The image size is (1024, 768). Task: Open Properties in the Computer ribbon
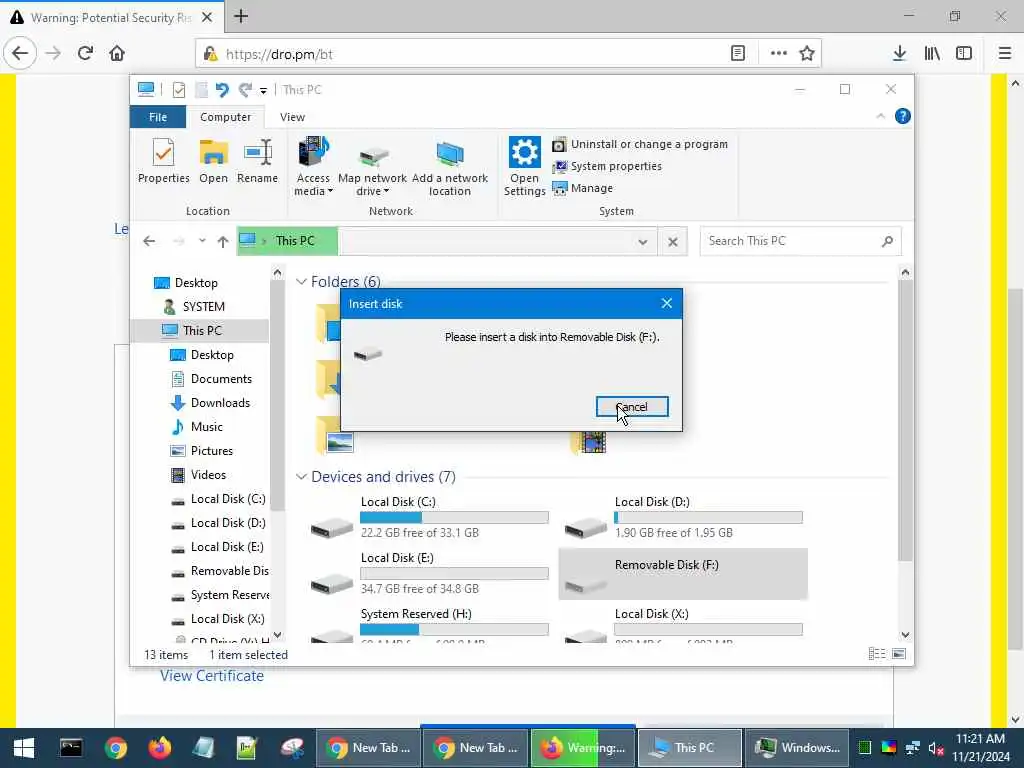(163, 161)
